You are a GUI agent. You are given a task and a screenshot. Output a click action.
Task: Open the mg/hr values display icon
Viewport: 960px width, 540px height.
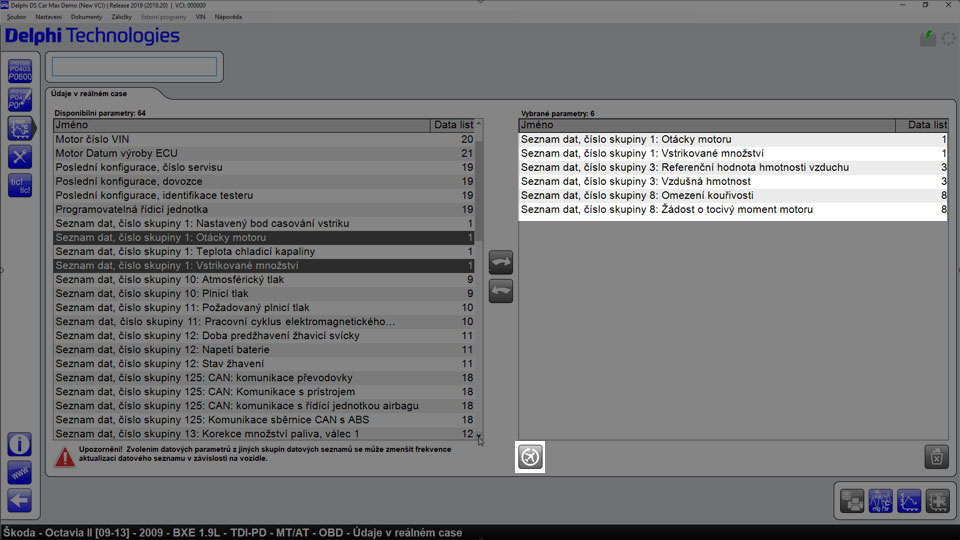click(x=880, y=501)
